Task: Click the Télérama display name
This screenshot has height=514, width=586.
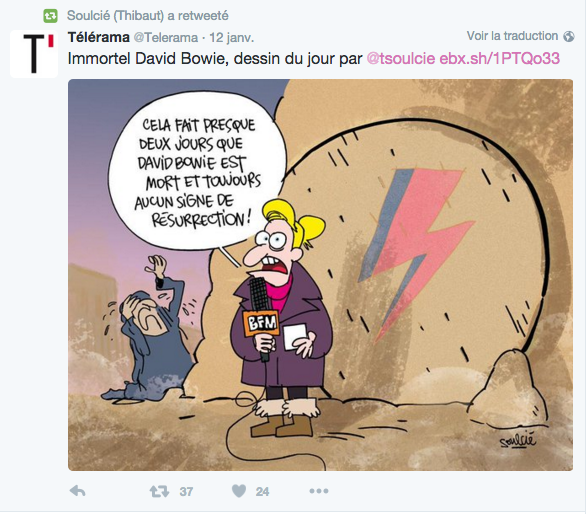Action: pyautogui.click(x=99, y=37)
